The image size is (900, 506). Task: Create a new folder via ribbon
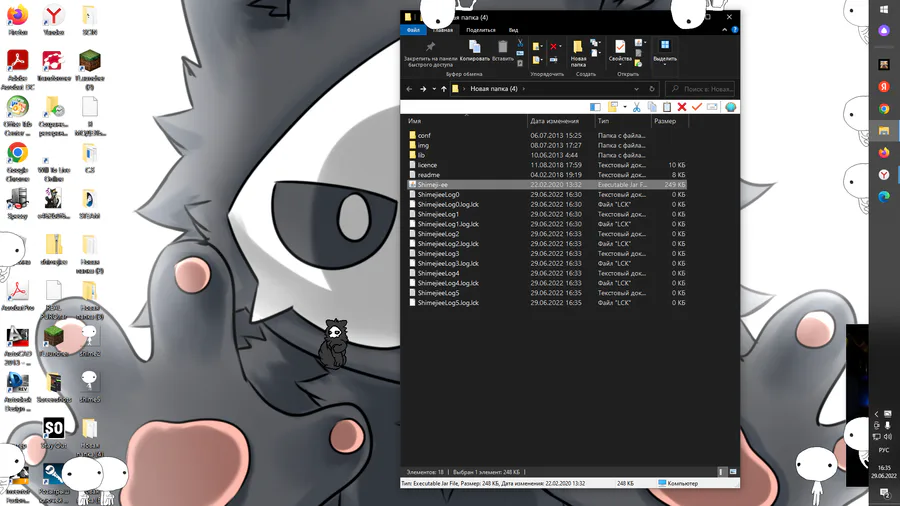click(578, 54)
